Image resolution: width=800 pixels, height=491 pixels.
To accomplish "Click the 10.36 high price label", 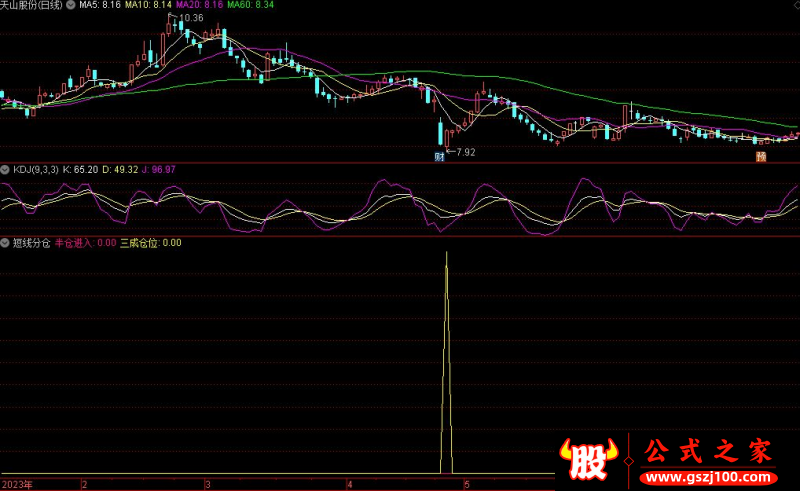I will [191, 18].
